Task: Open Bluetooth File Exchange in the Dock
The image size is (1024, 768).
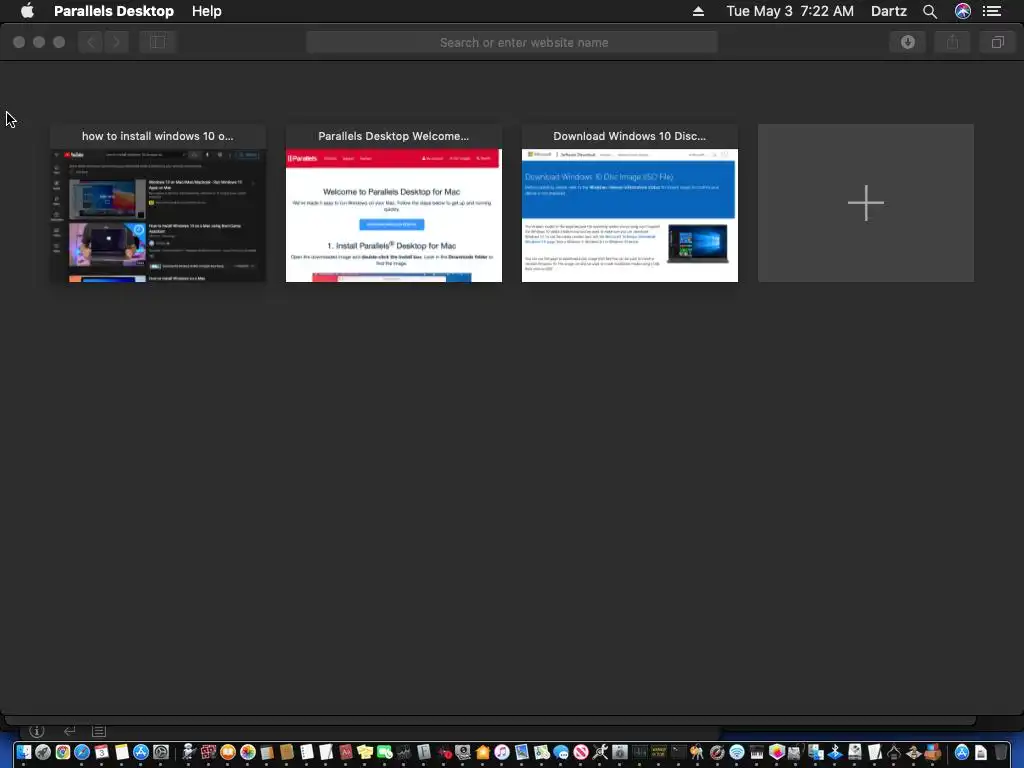Action: [x=835, y=752]
